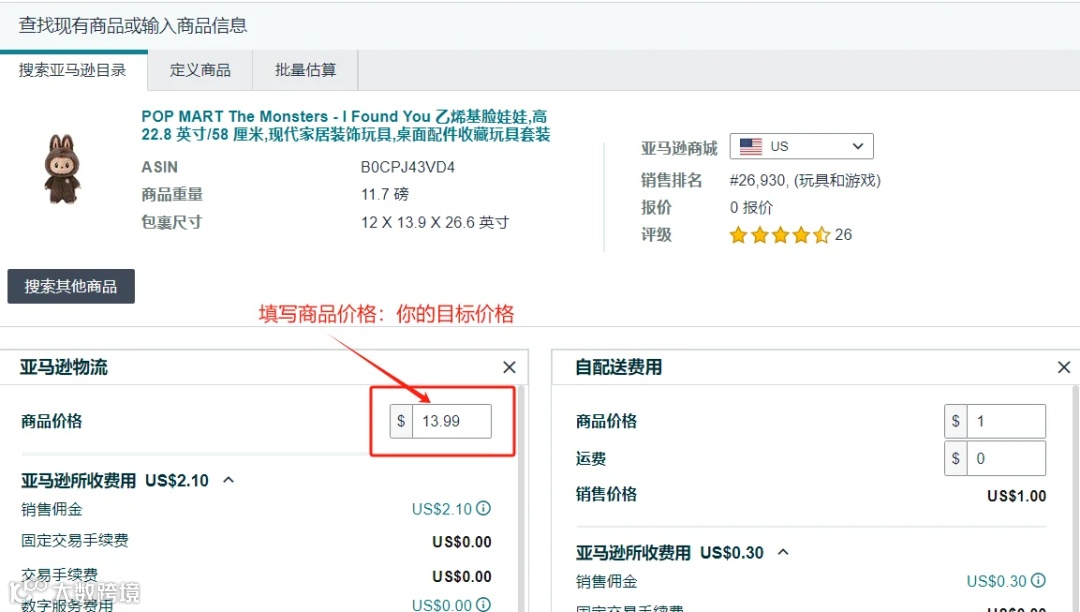
Task: Click the 亚马逊物流 商品价格 input field
Action: tap(451, 421)
